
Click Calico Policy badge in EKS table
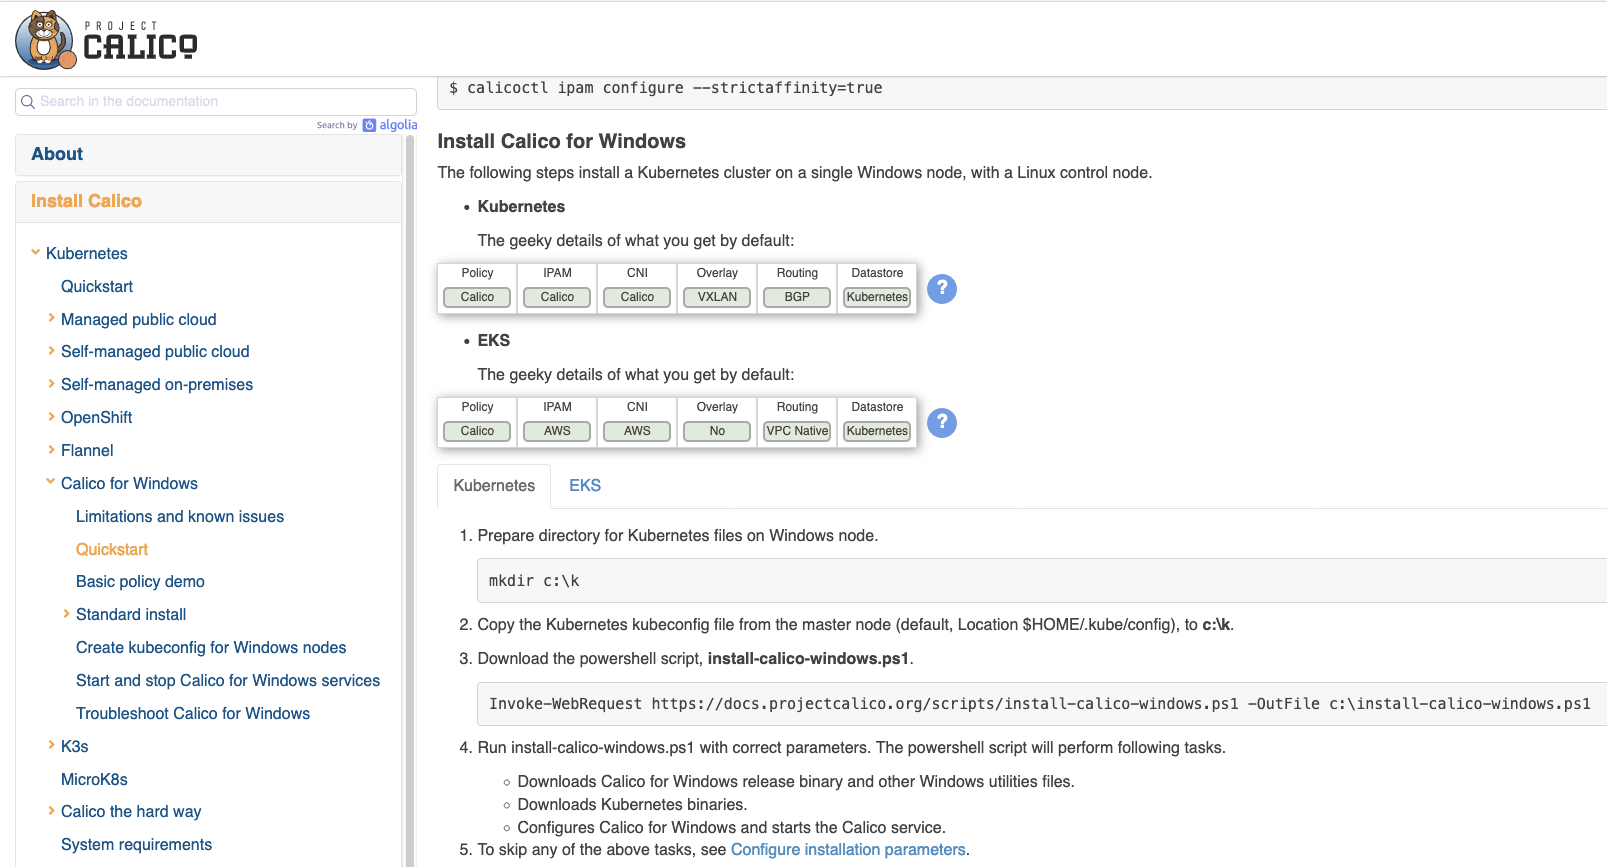pos(477,431)
